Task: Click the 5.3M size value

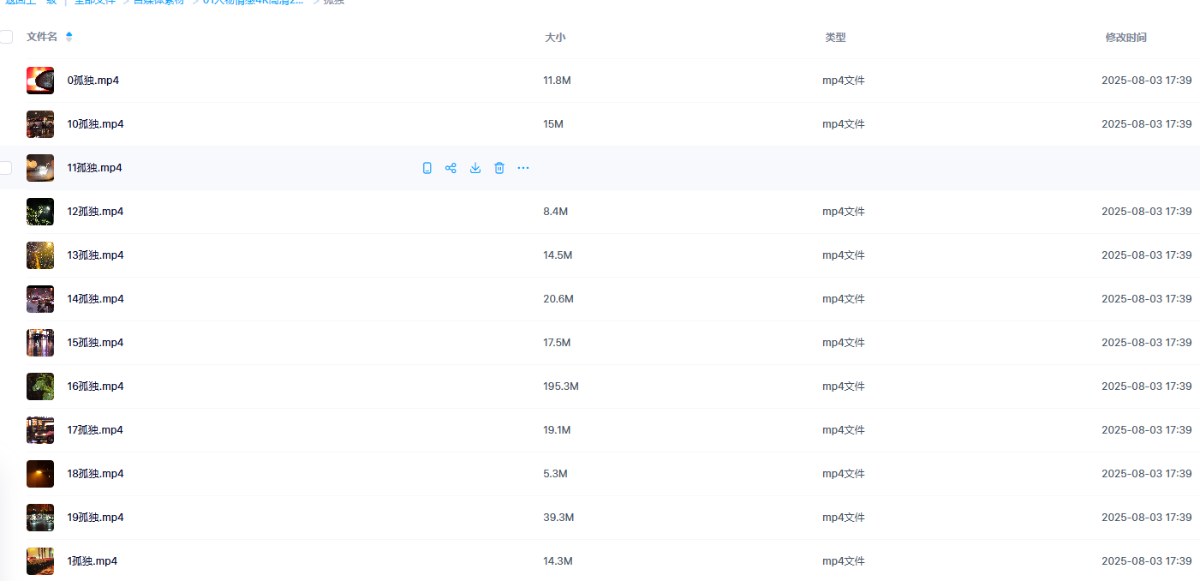Action: [x=556, y=474]
